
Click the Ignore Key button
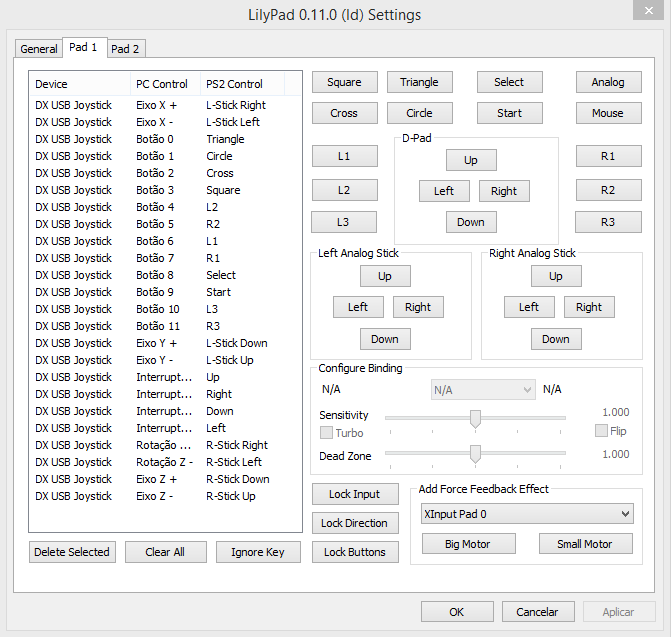tap(258, 552)
